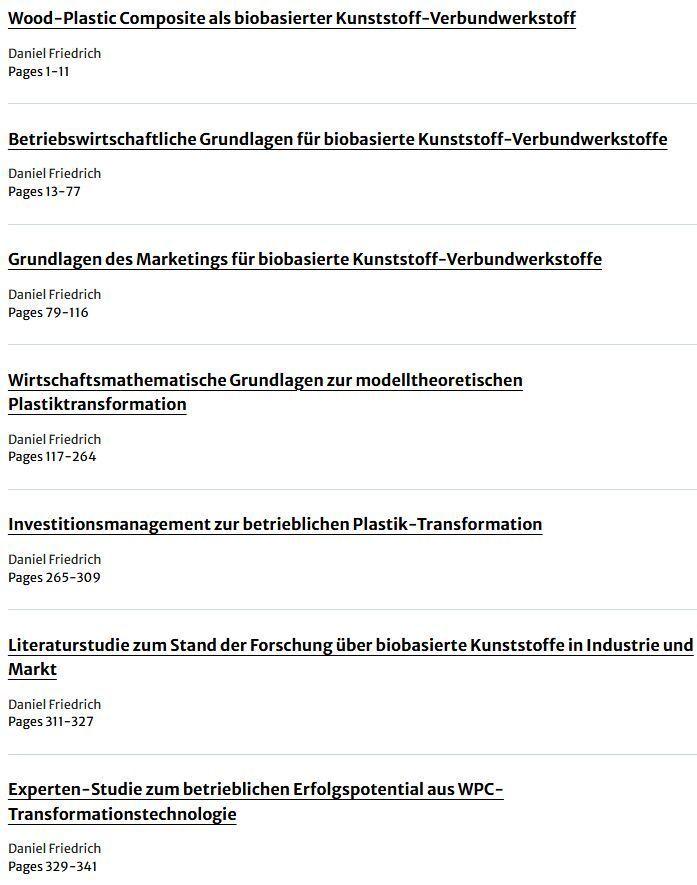Open the Wood-Plastic Composite chapter link
697x885 pixels.
click(292, 18)
